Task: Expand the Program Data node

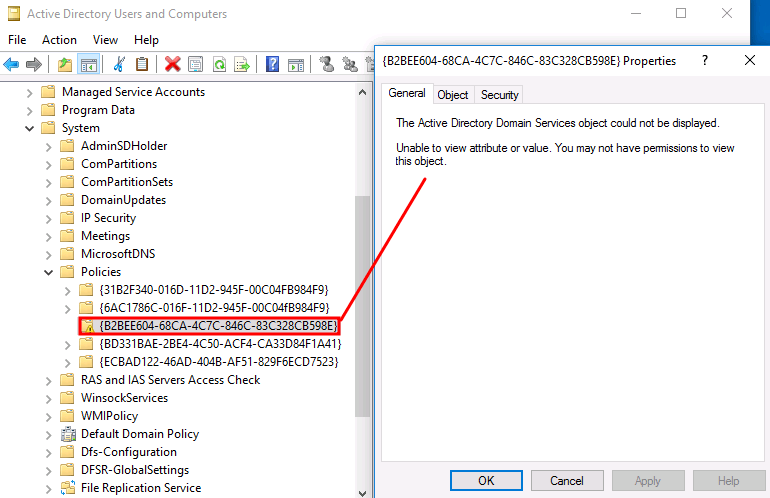Action: 29,111
